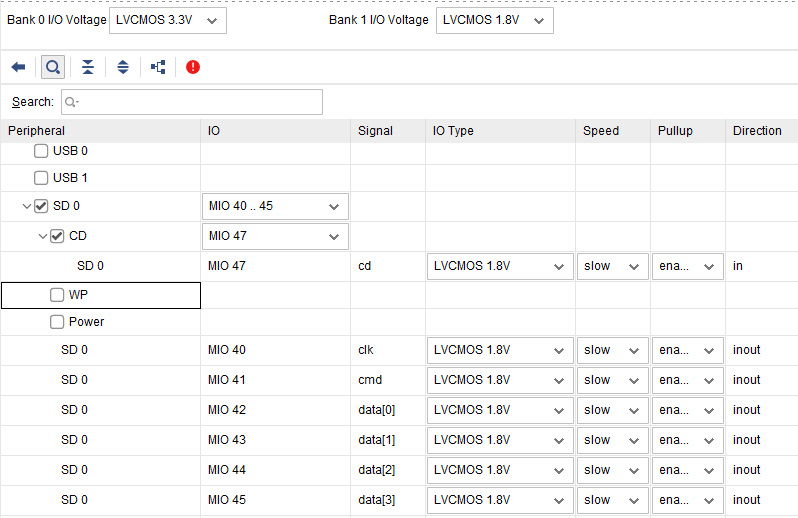Open the Bank 0 I/O Voltage dropdown

(168, 20)
